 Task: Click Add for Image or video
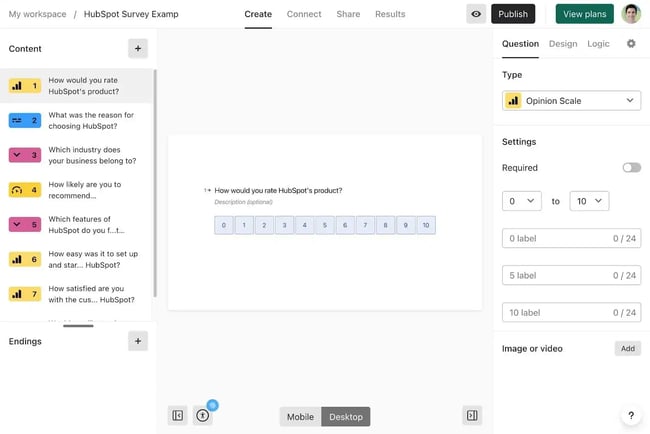(628, 349)
